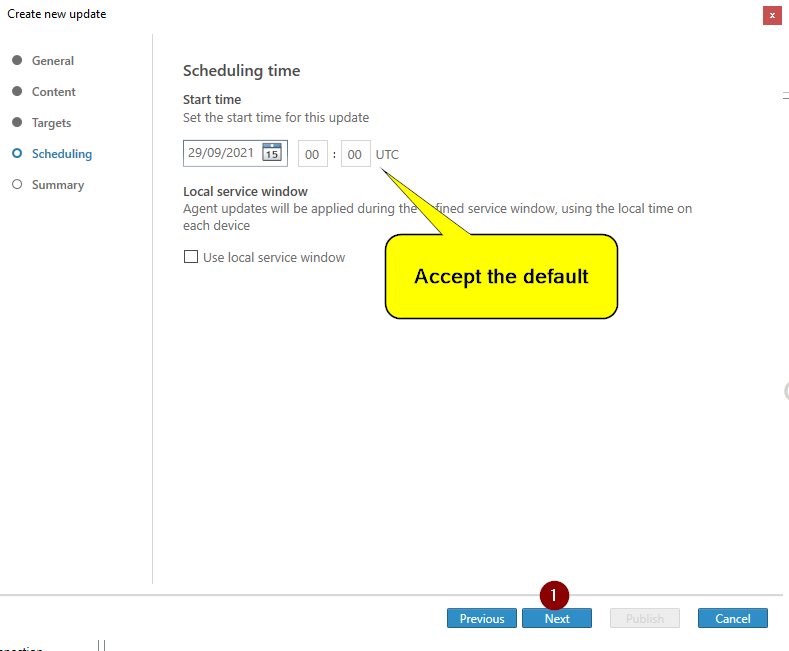Click the Scheduling time heading

pyautogui.click(x=242, y=71)
